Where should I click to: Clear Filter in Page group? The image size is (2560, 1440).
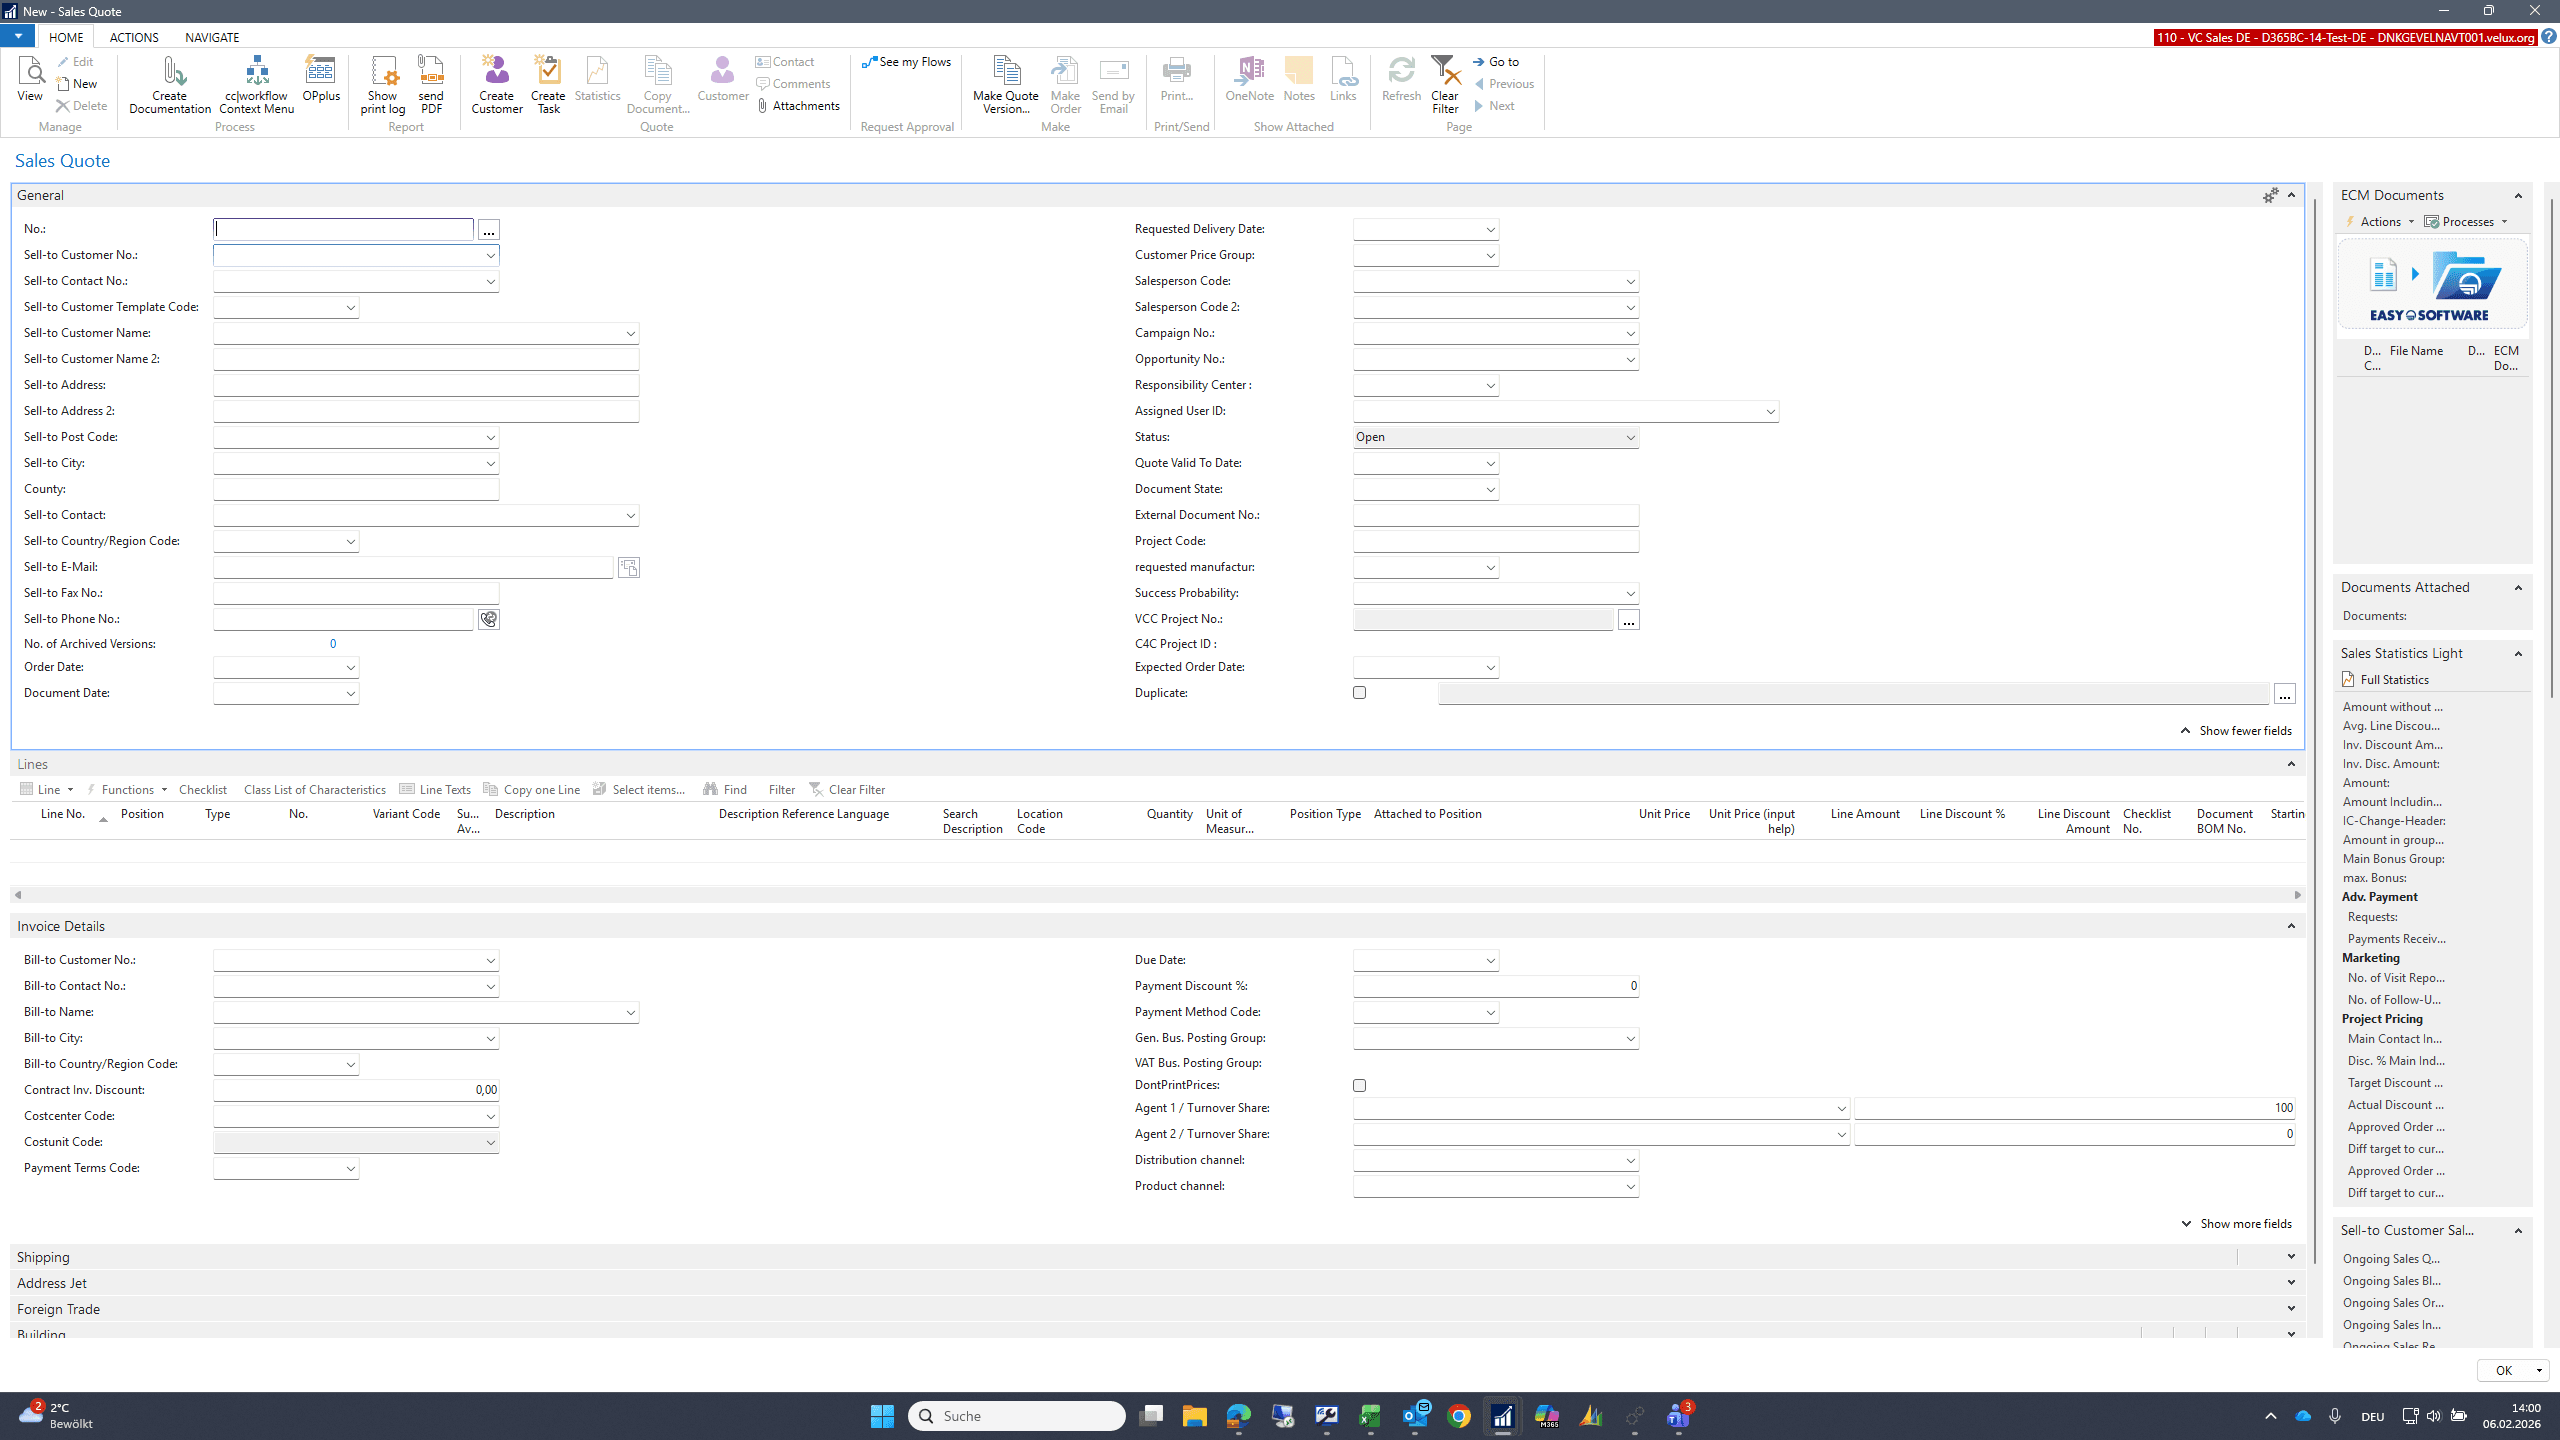coord(1445,85)
